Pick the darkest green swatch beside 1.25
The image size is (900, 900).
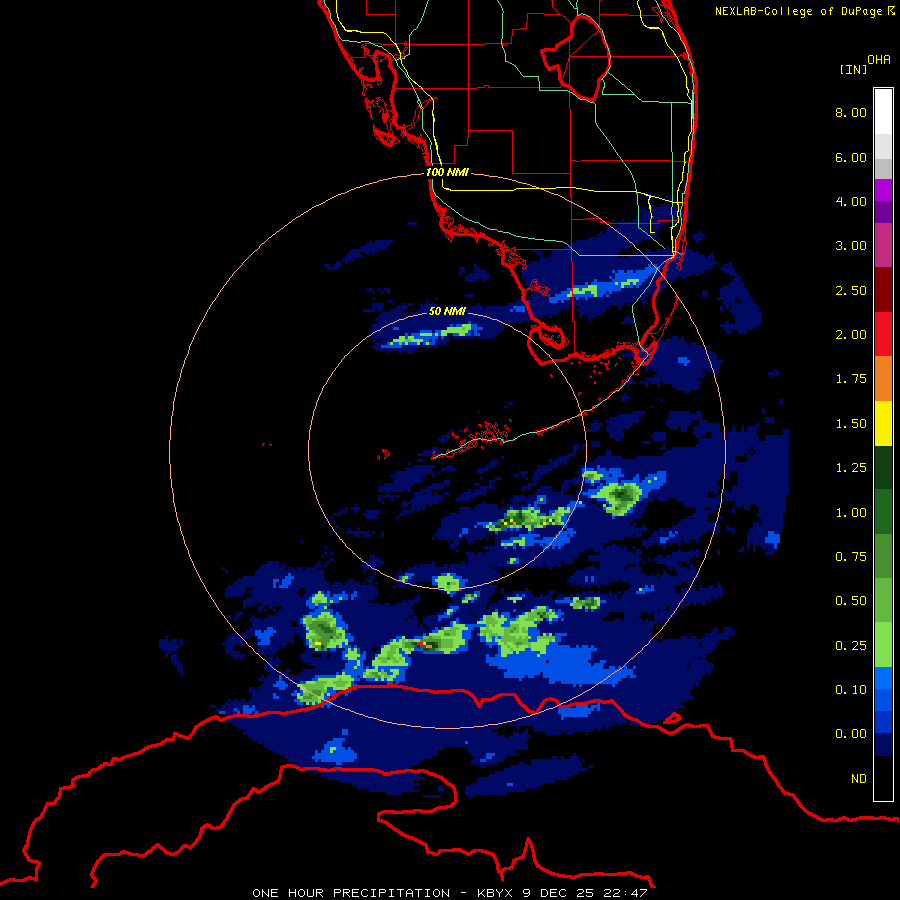883,468
